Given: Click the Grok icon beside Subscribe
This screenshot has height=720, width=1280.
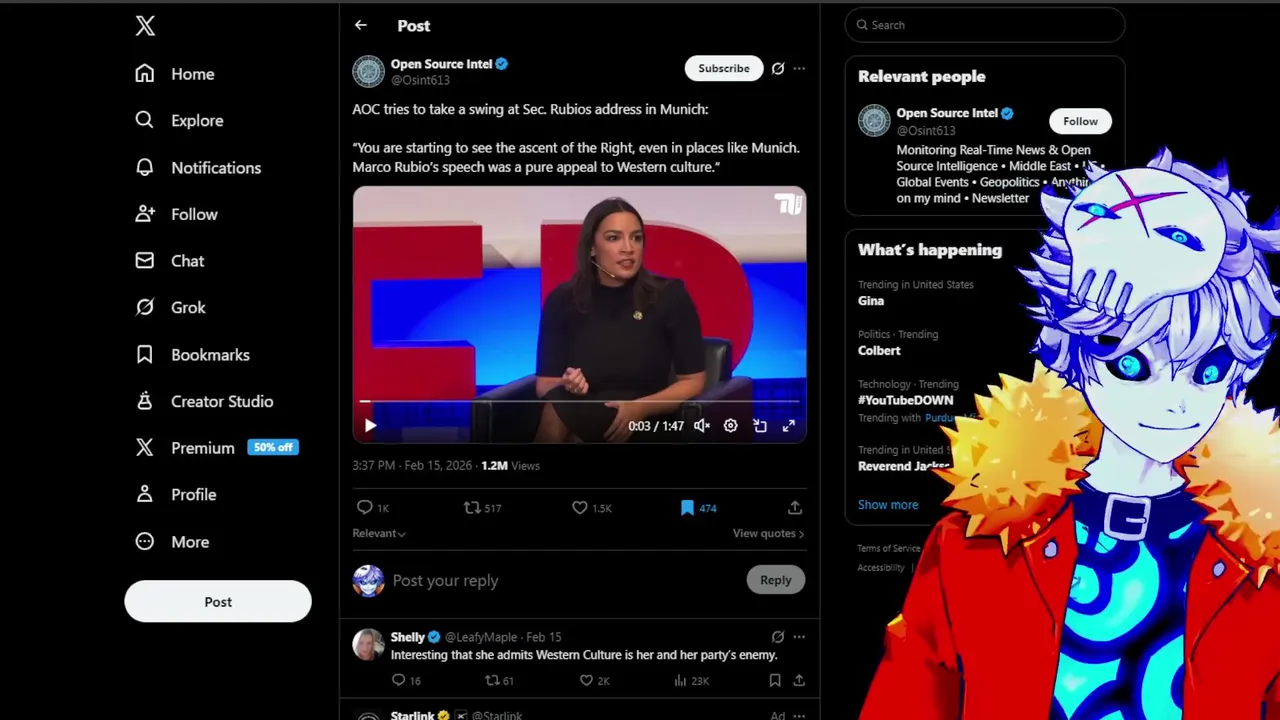Looking at the screenshot, I should 778,68.
